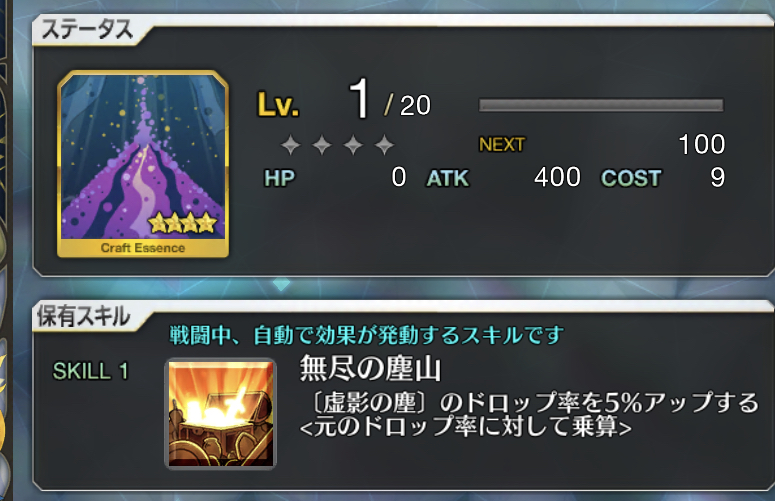The width and height of the screenshot is (775, 501).
Task: Select the 保有スキル panel header tab
Action: coord(84,316)
